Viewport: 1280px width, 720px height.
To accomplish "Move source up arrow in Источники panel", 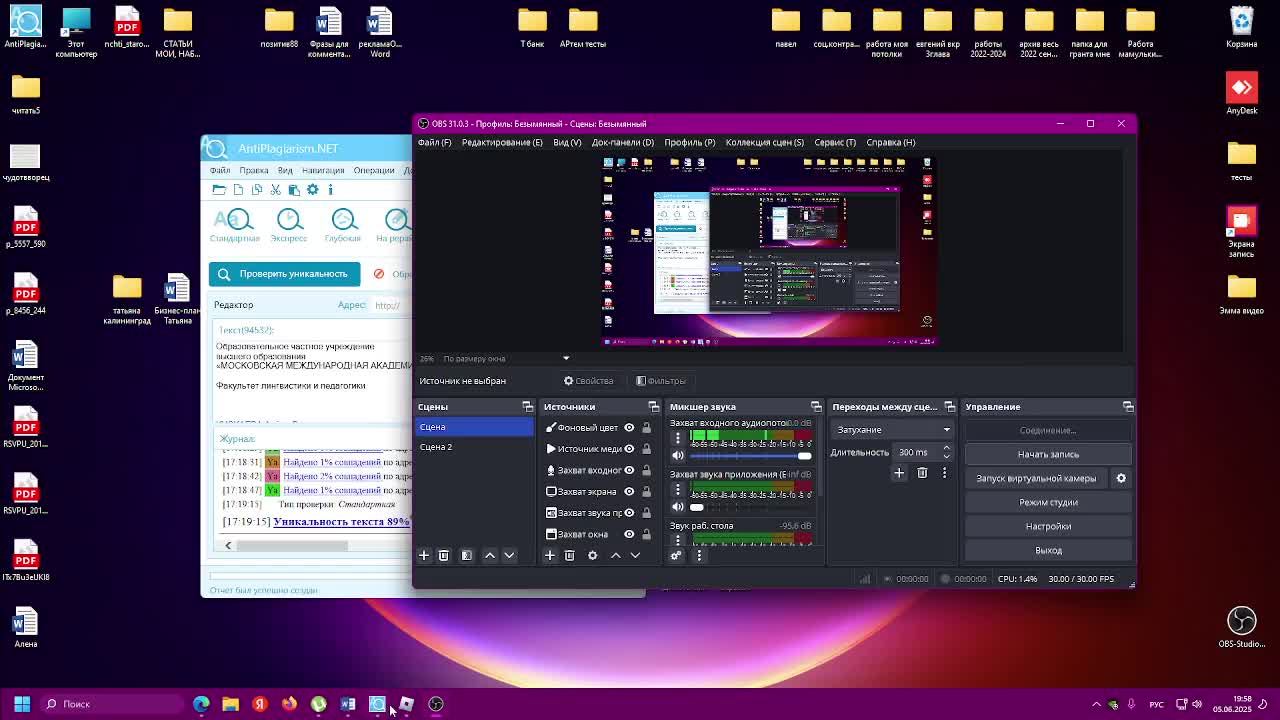I will (616, 555).
